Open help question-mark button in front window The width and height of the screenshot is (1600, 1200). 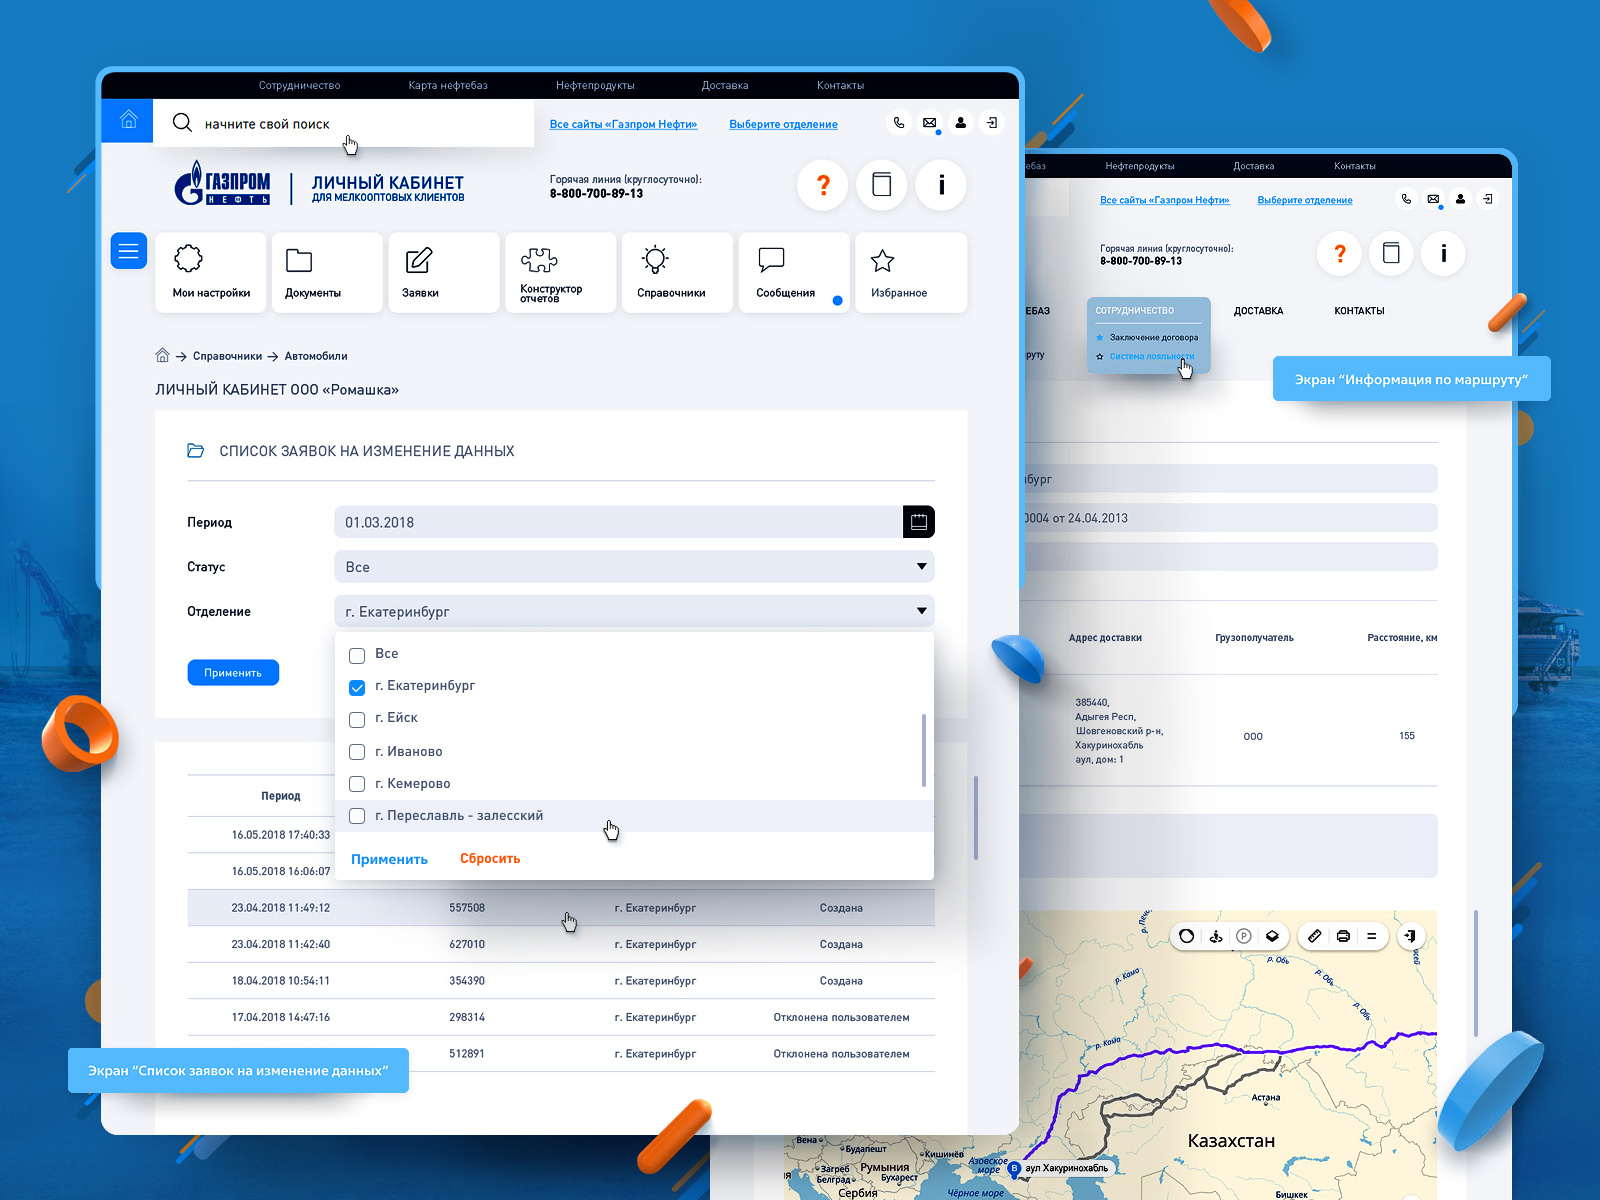(823, 185)
